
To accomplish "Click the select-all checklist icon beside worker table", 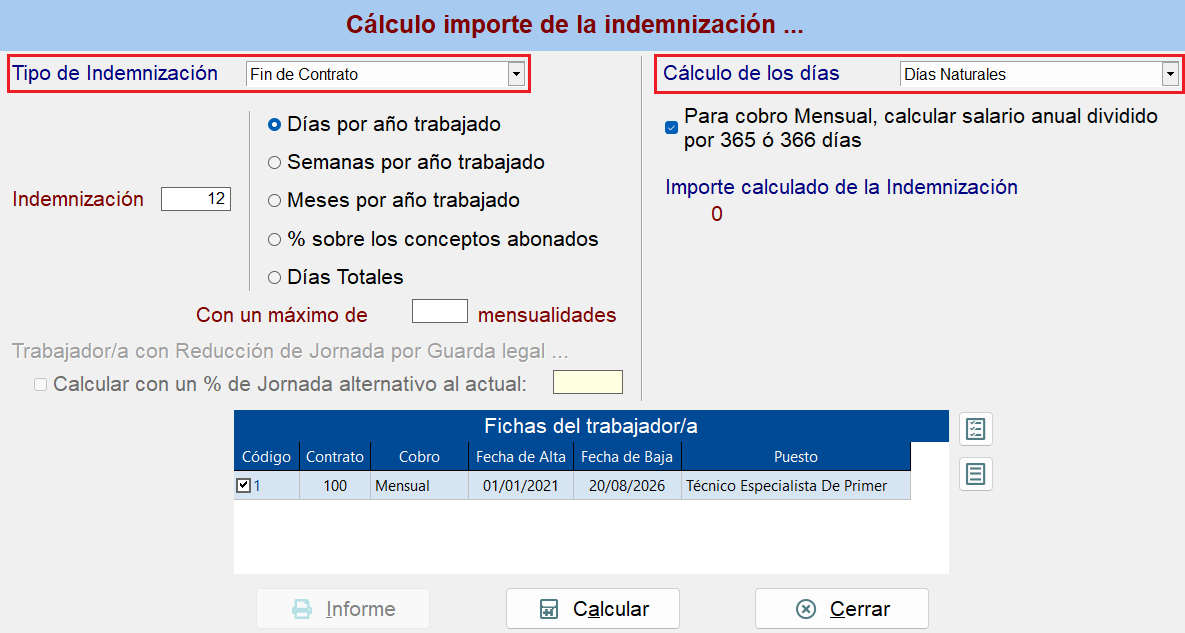I will 976,429.
